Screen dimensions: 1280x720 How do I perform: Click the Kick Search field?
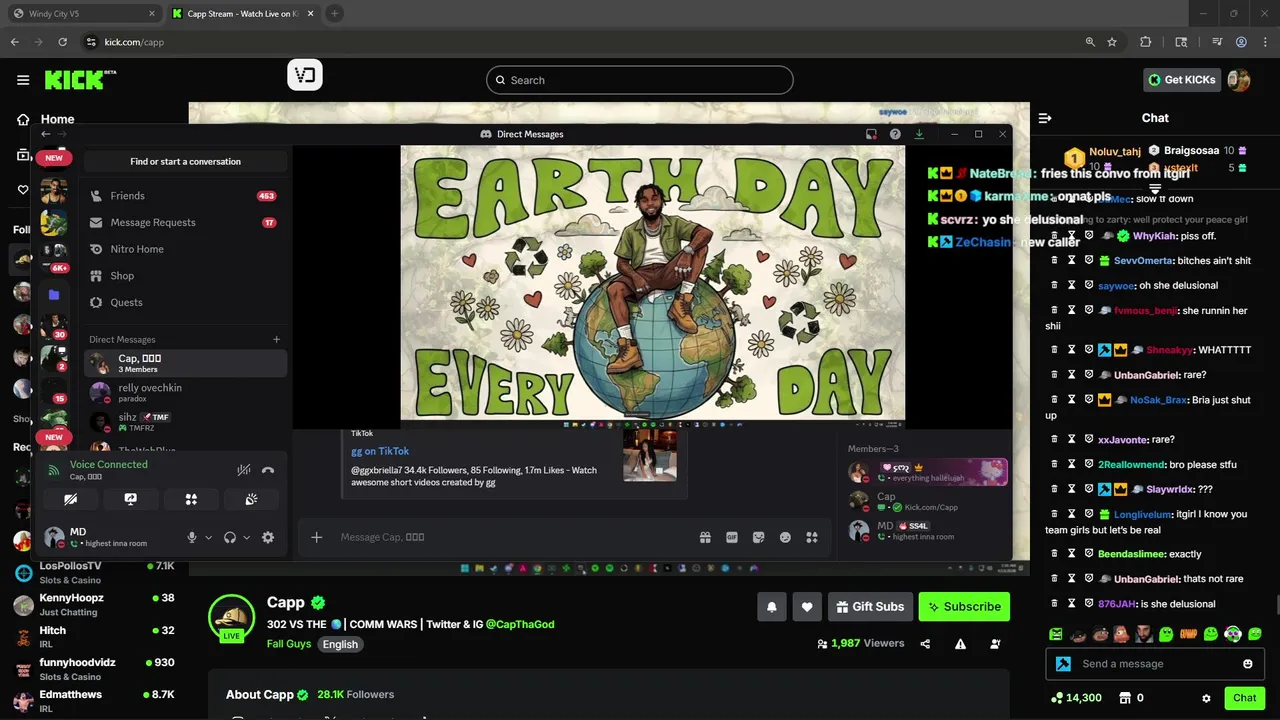tap(640, 80)
